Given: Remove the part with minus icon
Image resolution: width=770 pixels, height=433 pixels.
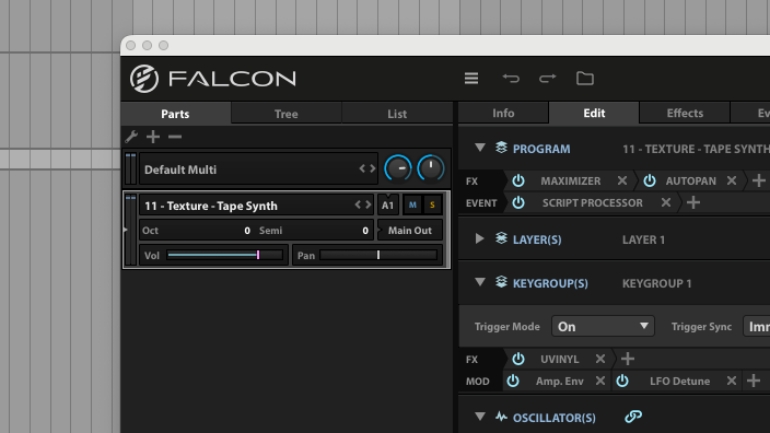Looking at the screenshot, I should 175,136.
